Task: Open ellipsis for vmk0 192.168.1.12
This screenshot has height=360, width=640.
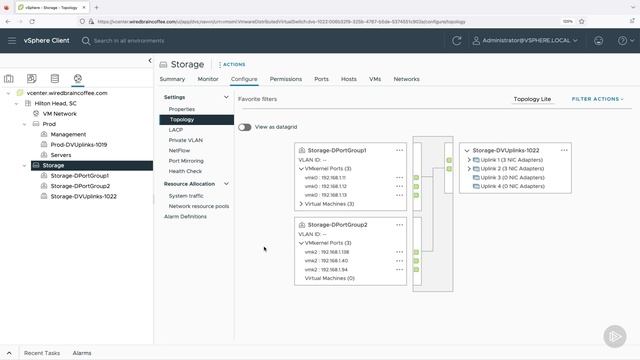Action: pos(399,187)
